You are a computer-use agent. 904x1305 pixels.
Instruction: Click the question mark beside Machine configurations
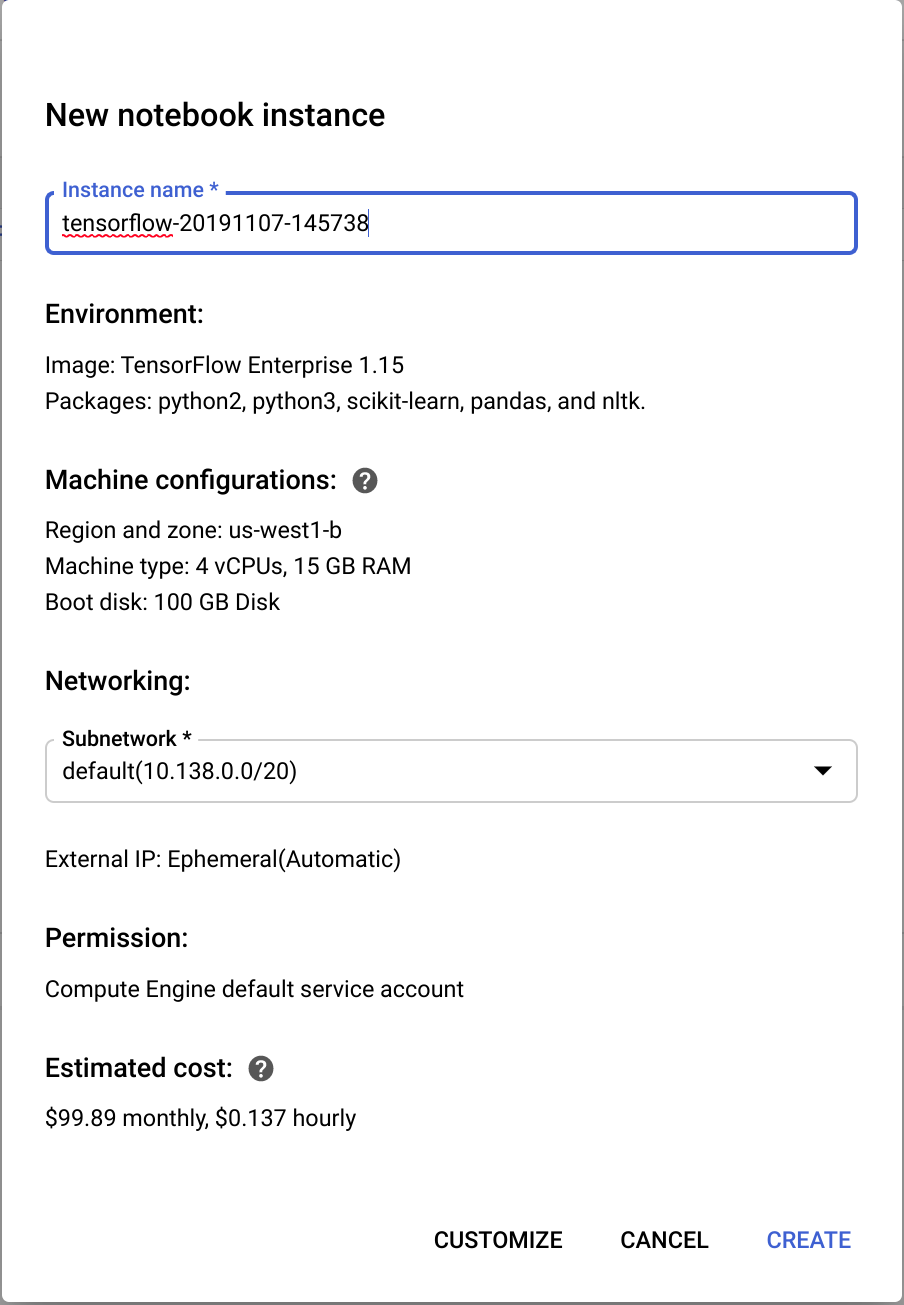tap(365, 480)
